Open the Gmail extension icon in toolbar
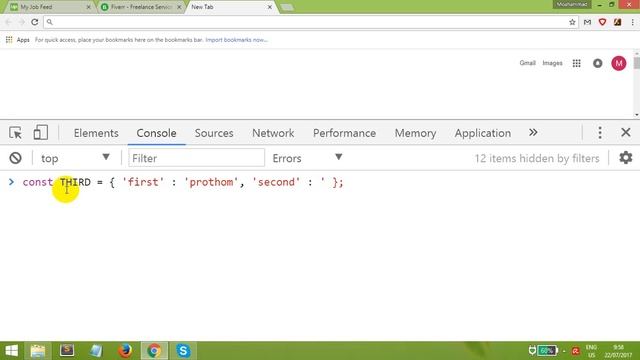This screenshot has height=360, width=640. (x=587, y=22)
